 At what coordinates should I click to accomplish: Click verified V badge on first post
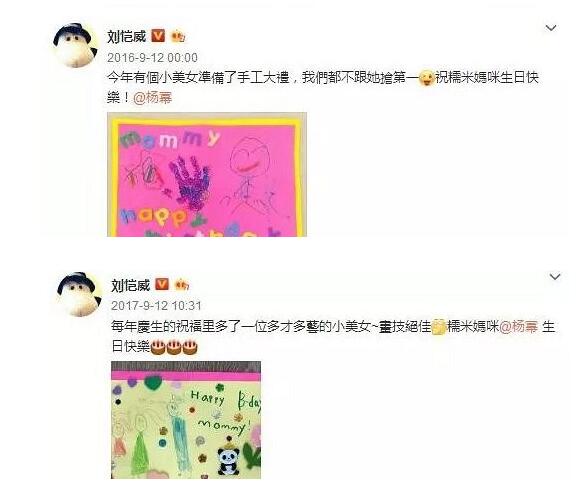(158, 35)
